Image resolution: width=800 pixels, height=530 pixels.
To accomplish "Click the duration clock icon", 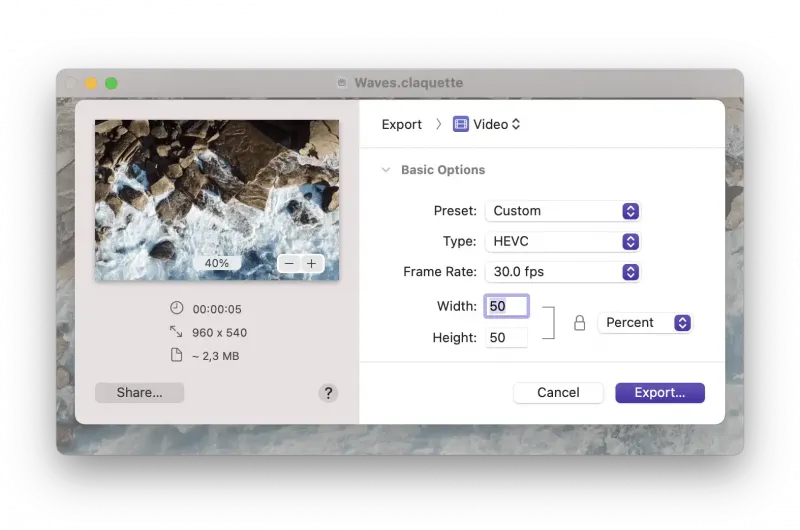I will [x=177, y=308].
